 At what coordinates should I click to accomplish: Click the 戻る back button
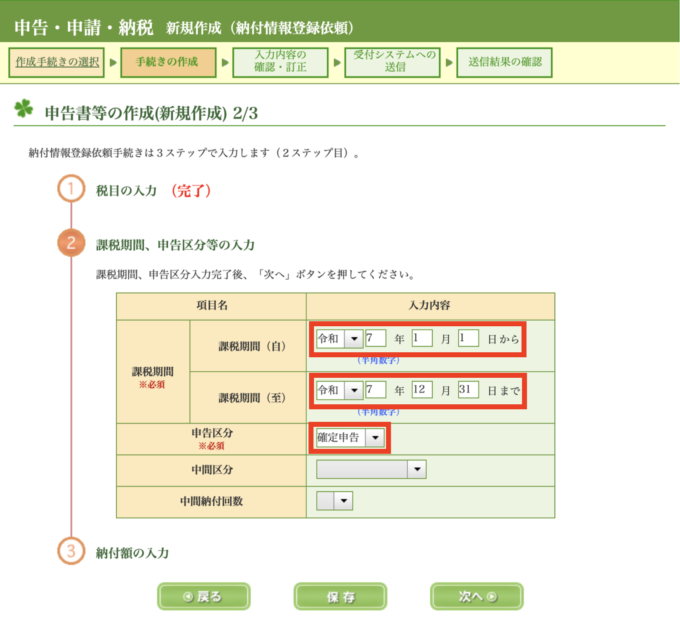pos(203,597)
